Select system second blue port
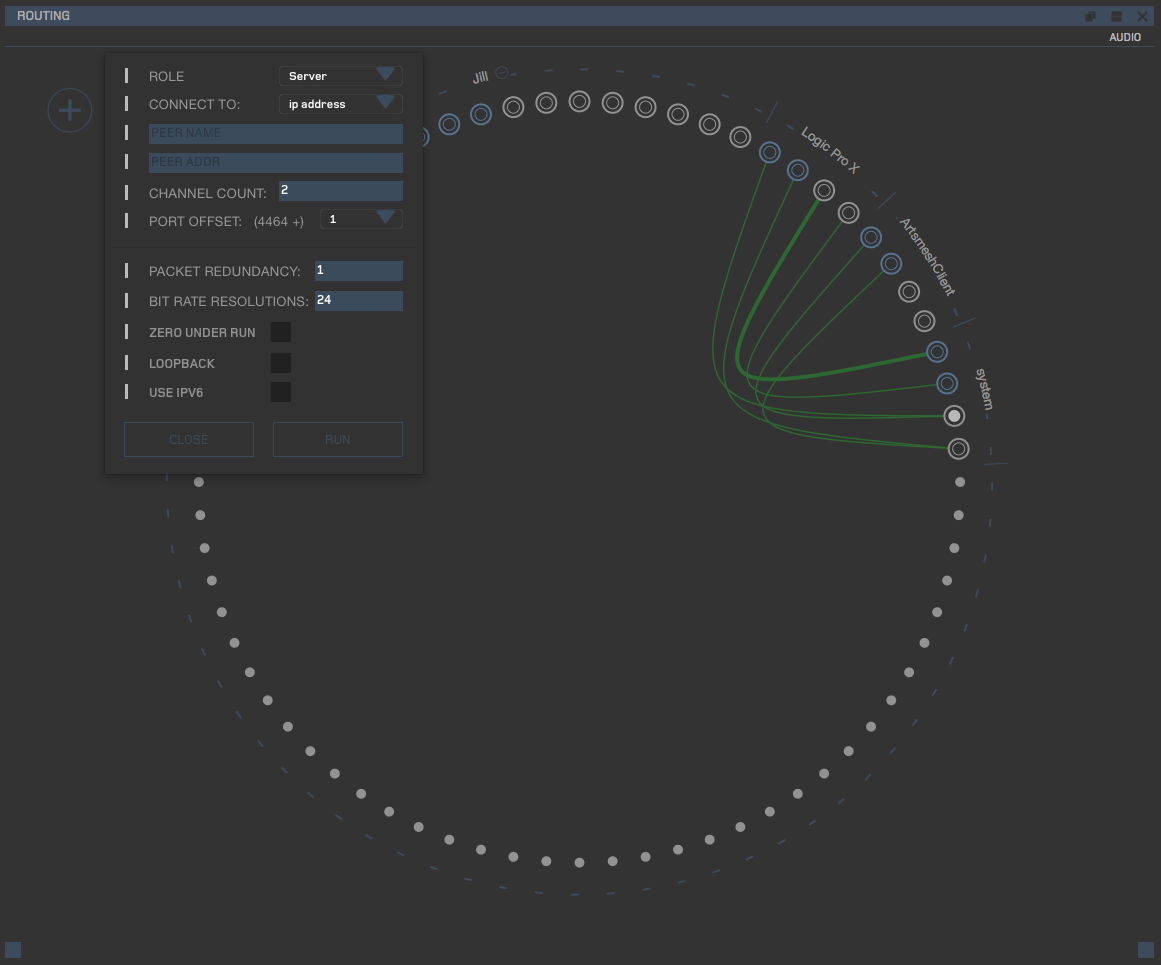This screenshot has width=1161, height=965. click(947, 384)
